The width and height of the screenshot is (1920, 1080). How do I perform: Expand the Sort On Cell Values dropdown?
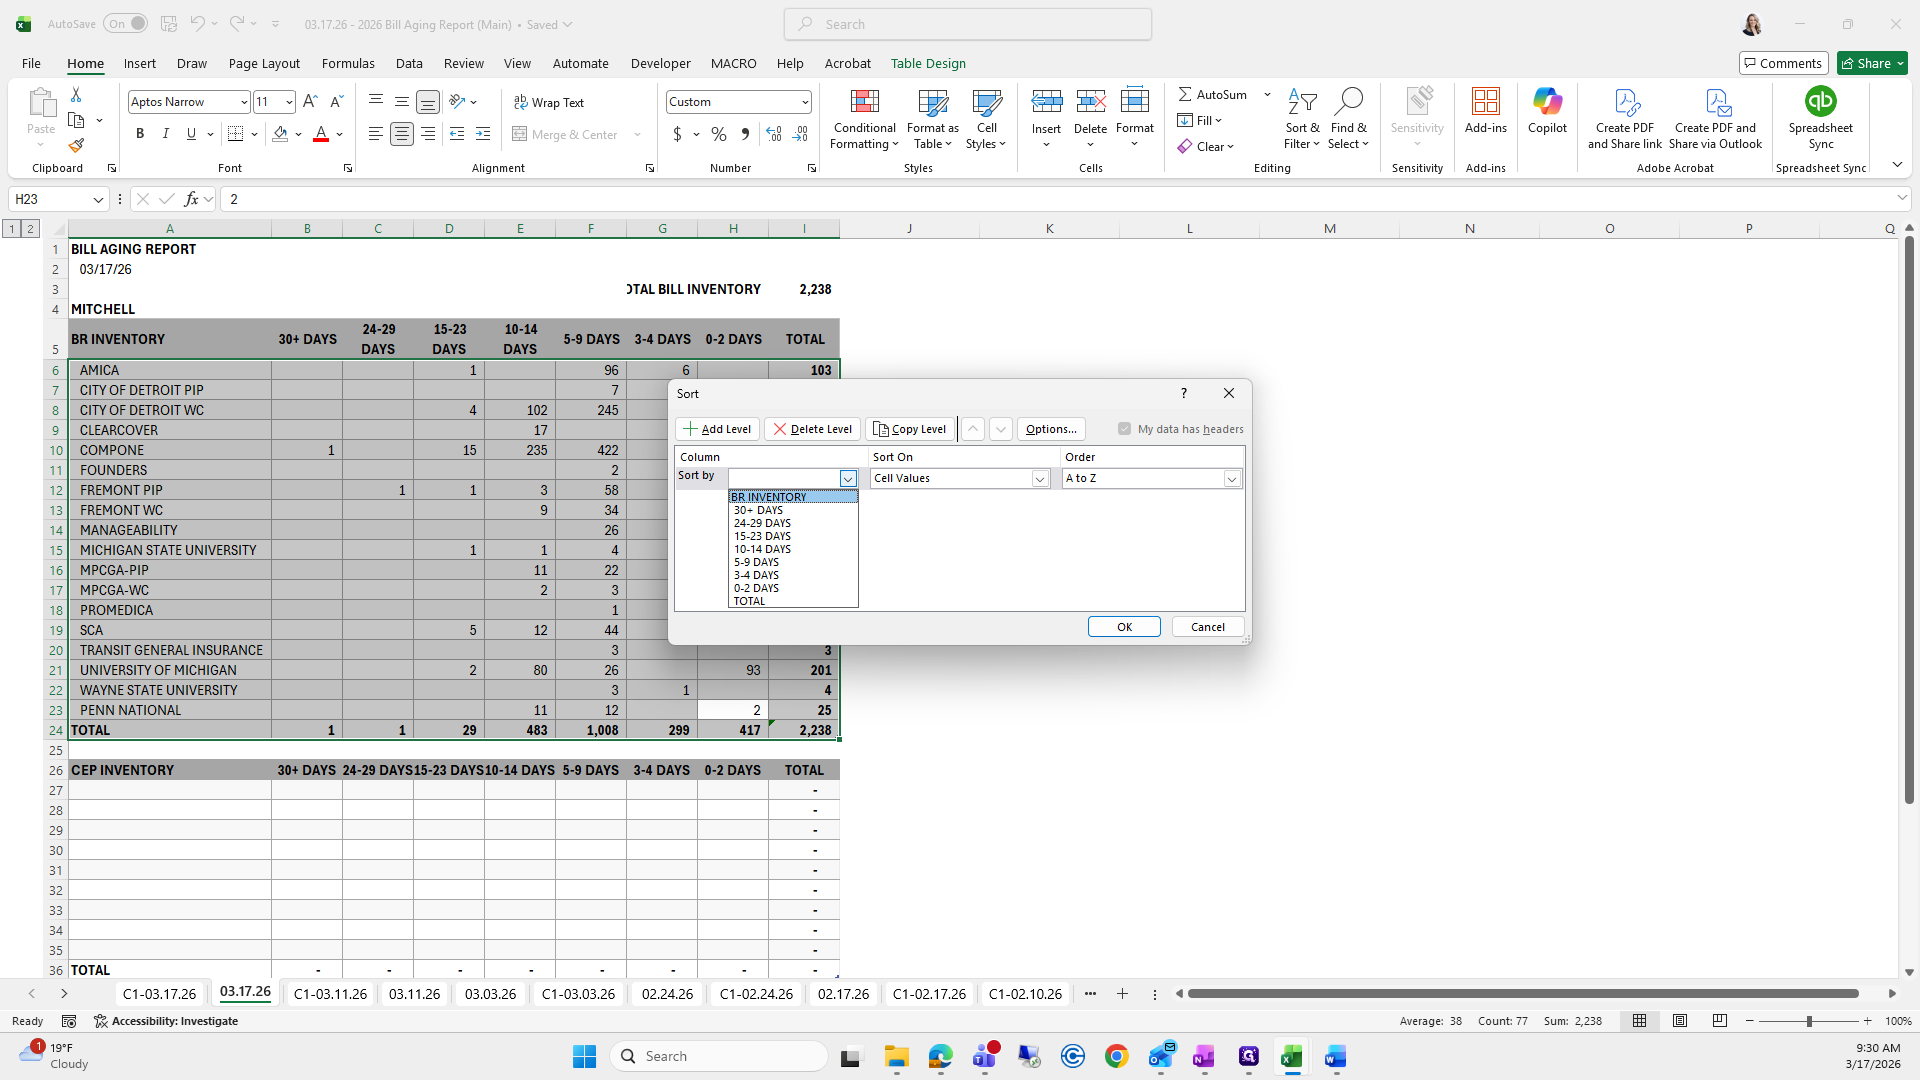point(1039,479)
